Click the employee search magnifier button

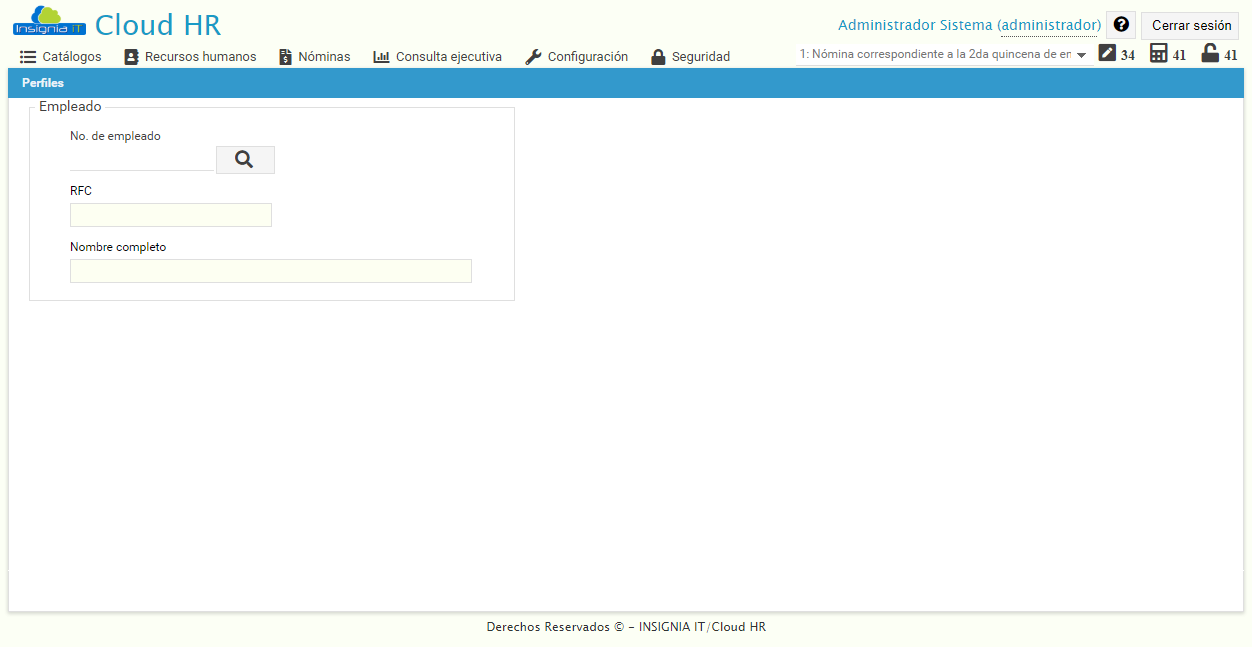point(244,159)
